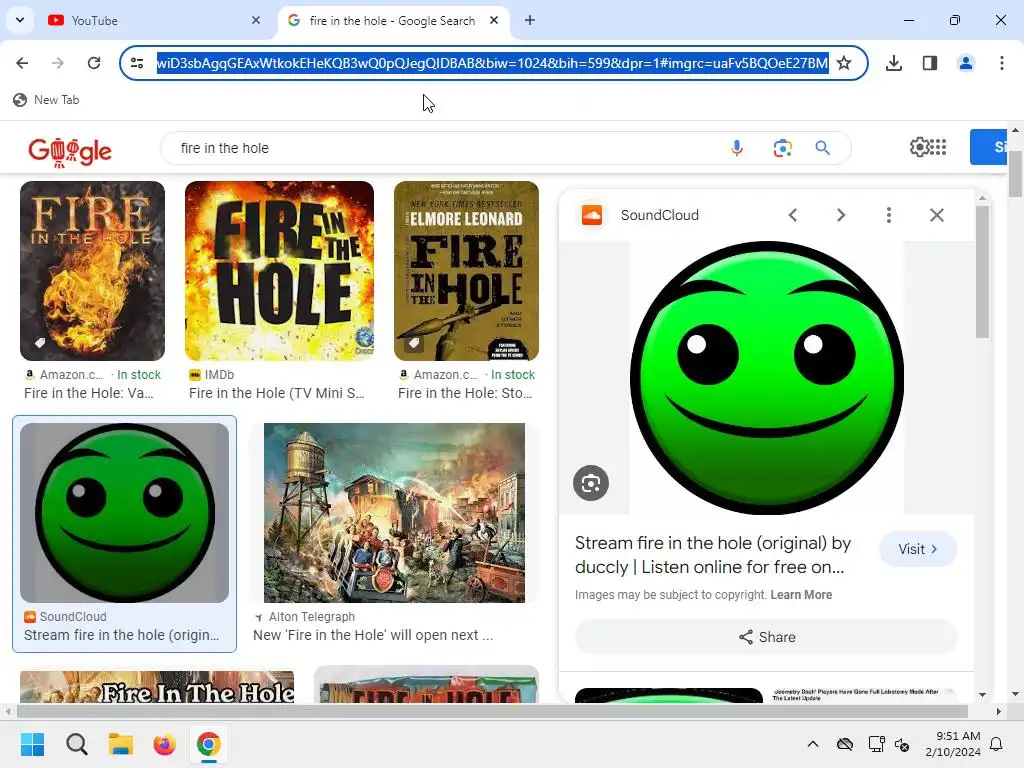Open Alton Telegraph roller coaster image

[x=394, y=513]
